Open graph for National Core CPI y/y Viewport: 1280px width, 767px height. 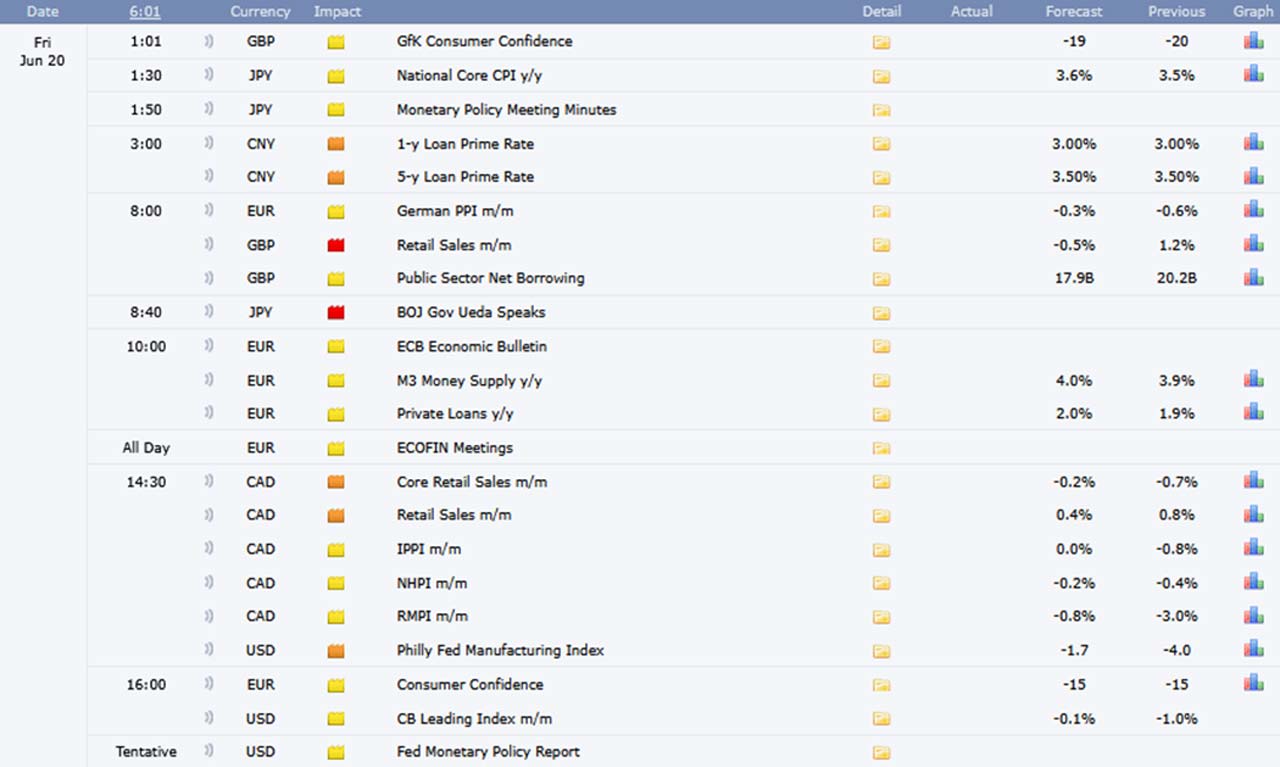pyautogui.click(x=1253, y=75)
